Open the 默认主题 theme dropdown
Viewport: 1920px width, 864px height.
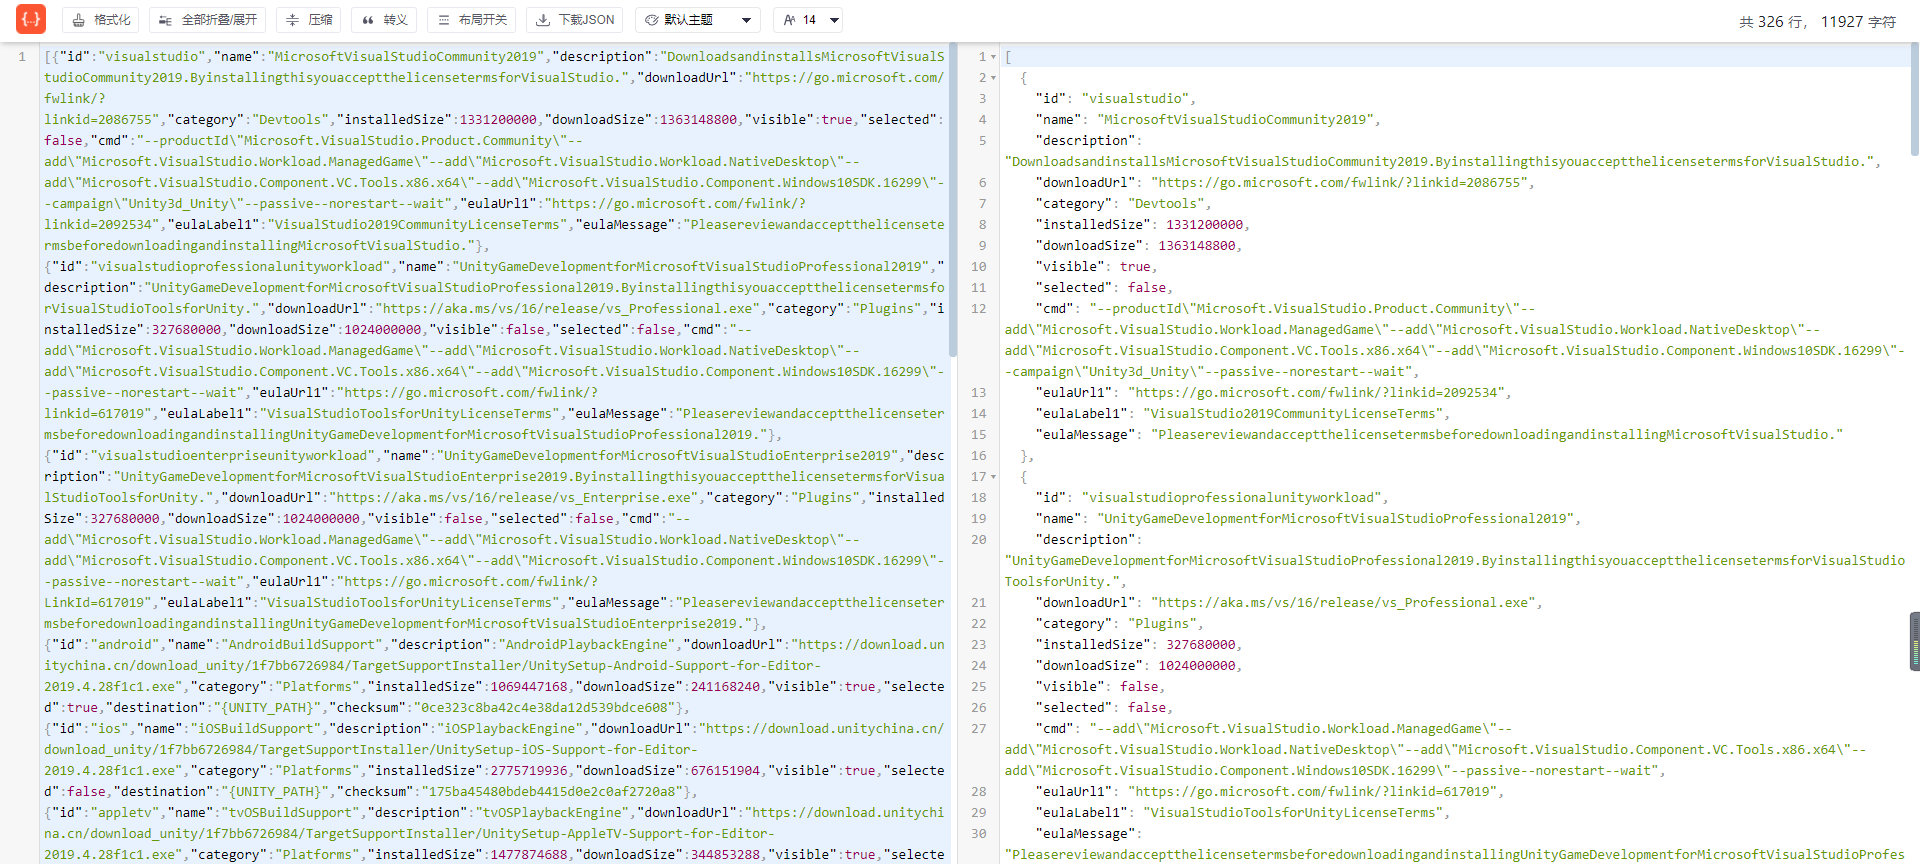[x=697, y=20]
